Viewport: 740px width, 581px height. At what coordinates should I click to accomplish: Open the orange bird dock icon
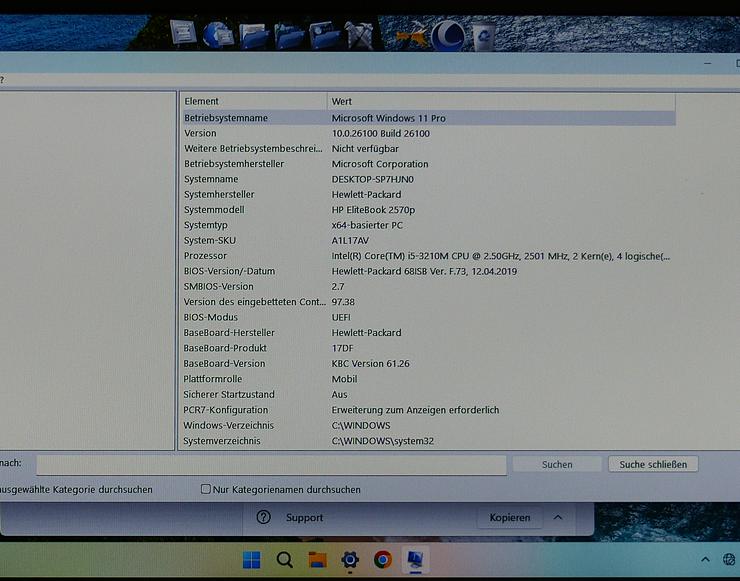coord(412,37)
